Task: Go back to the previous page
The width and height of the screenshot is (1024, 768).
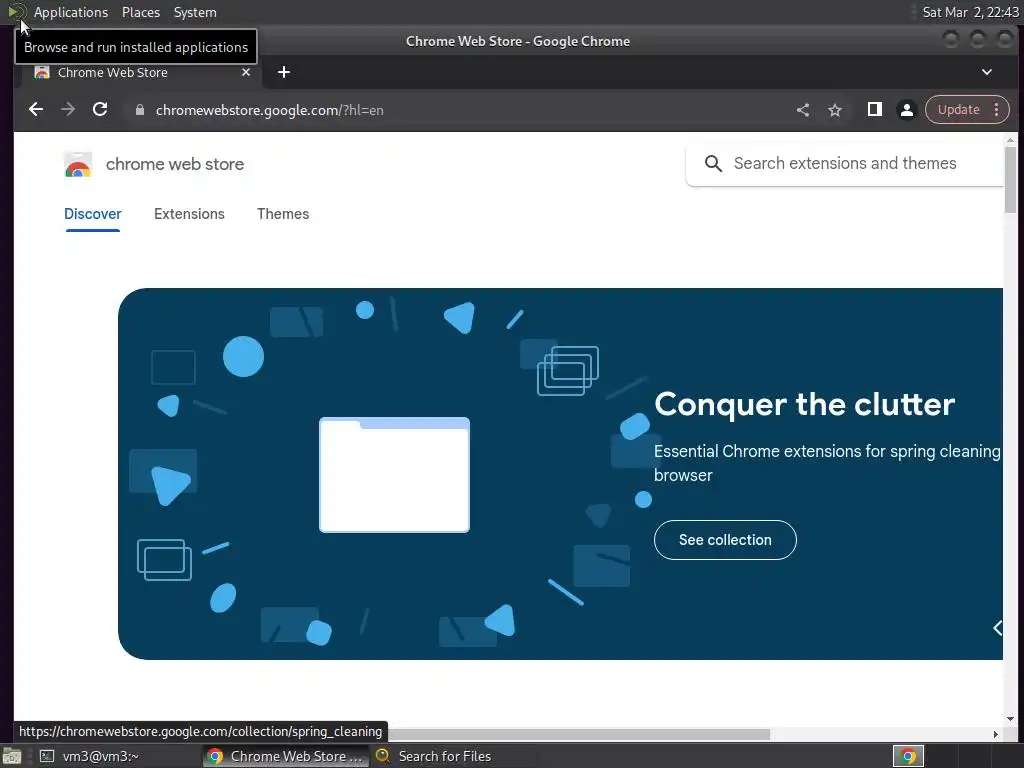Action: 36,110
